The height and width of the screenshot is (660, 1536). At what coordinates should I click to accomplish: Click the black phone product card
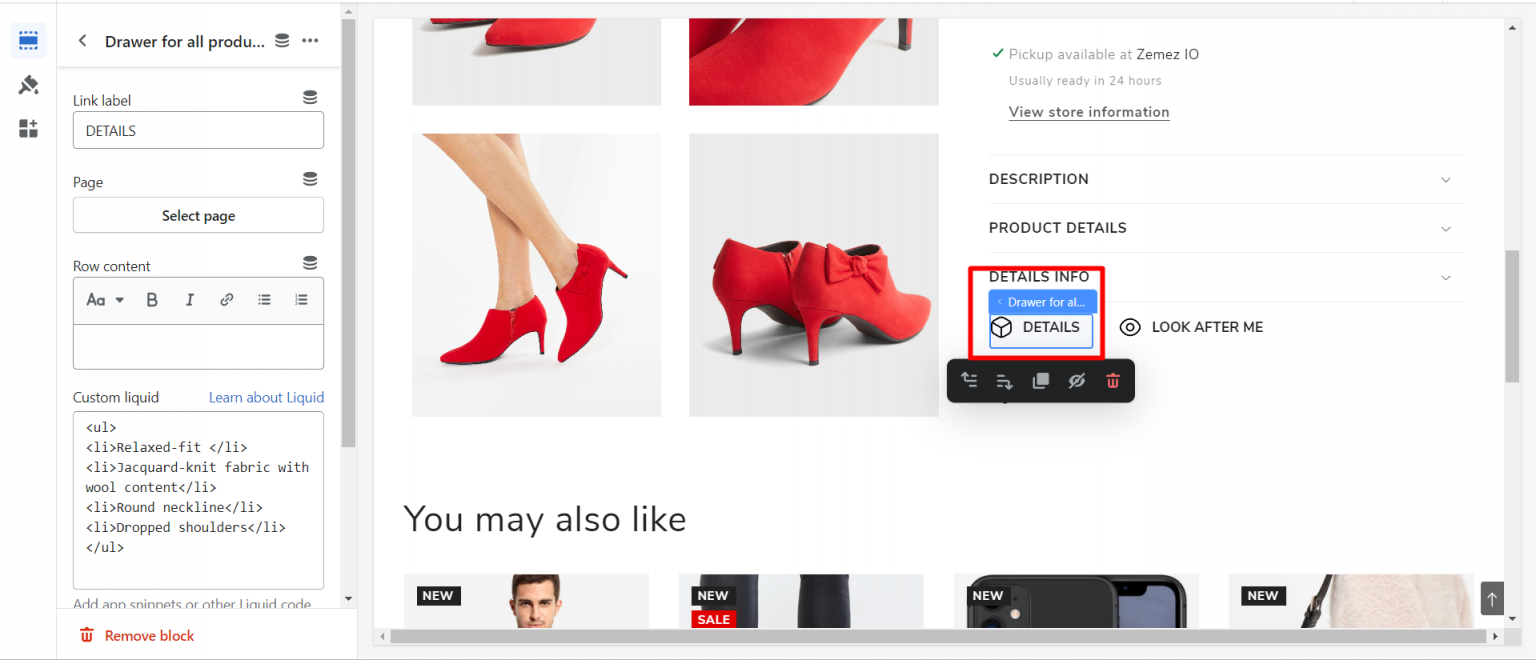coord(1077,601)
